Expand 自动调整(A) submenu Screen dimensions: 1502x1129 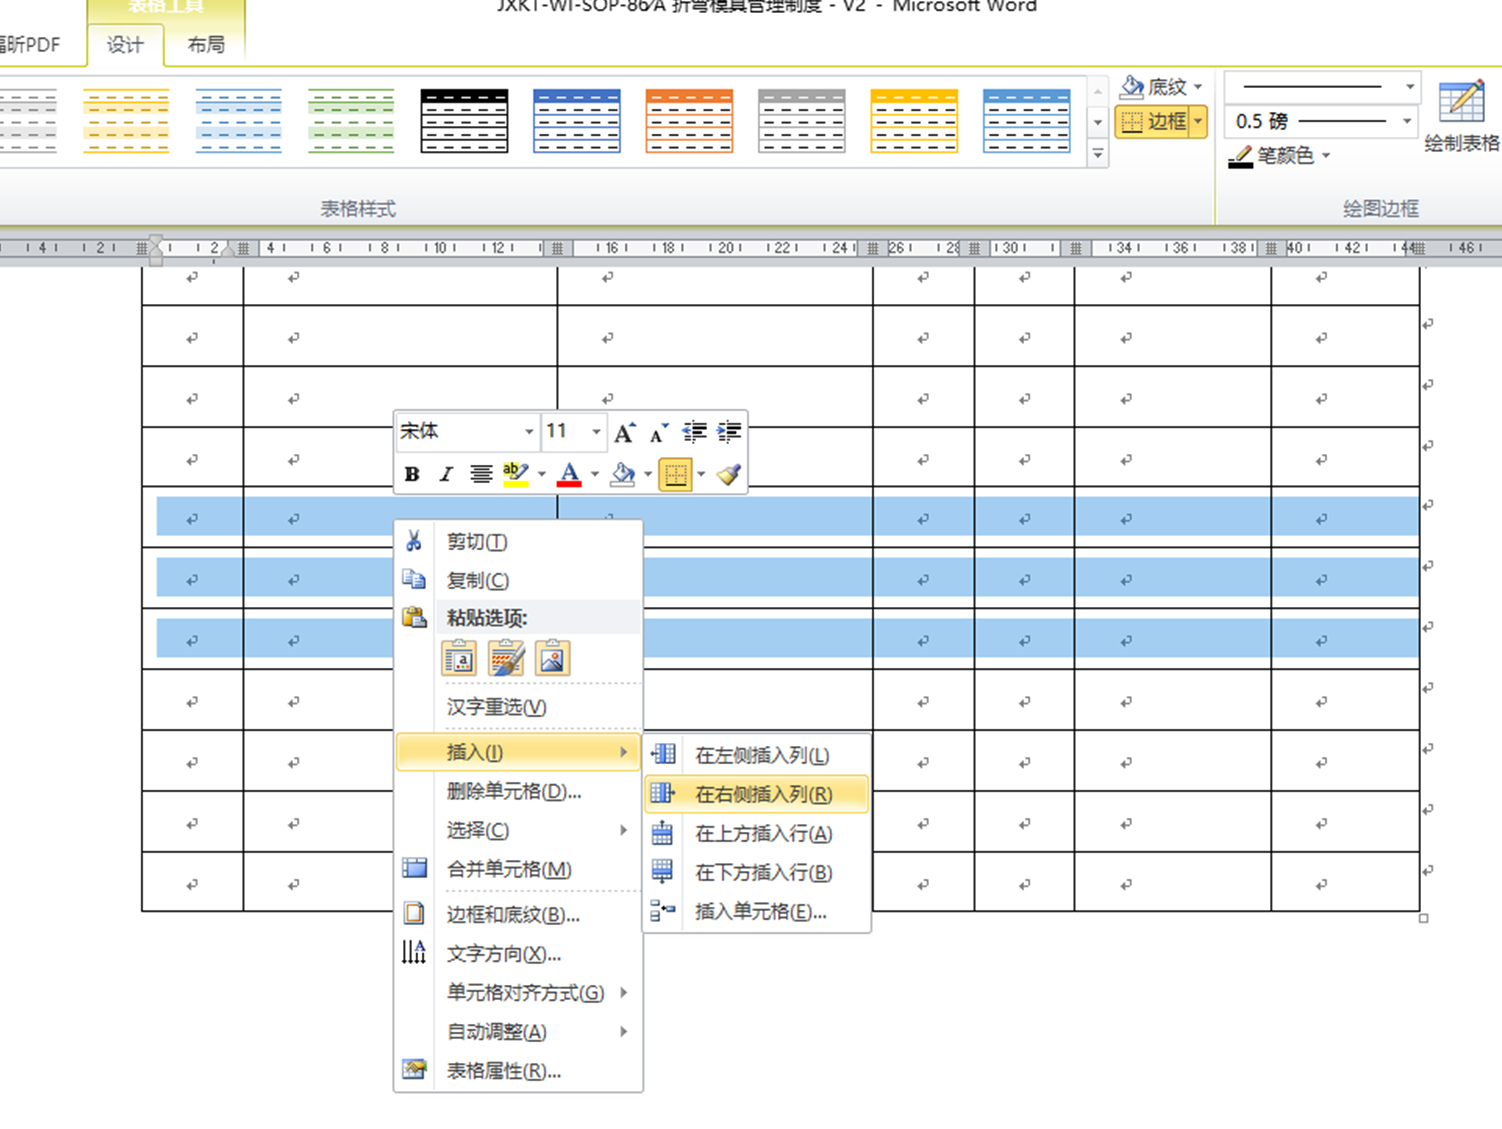tap(518, 1031)
